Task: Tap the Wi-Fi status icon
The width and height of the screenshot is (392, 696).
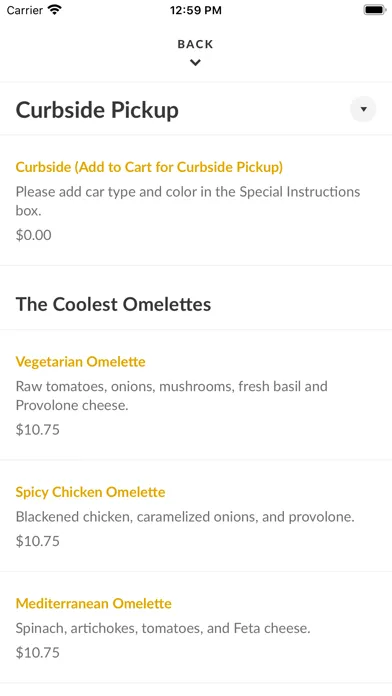Action: (x=55, y=10)
